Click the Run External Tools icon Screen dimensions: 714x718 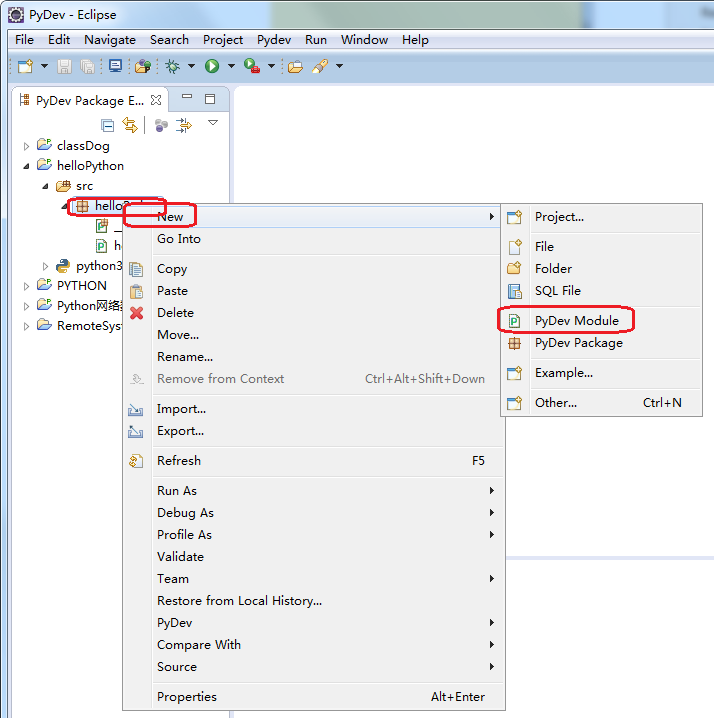252,66
